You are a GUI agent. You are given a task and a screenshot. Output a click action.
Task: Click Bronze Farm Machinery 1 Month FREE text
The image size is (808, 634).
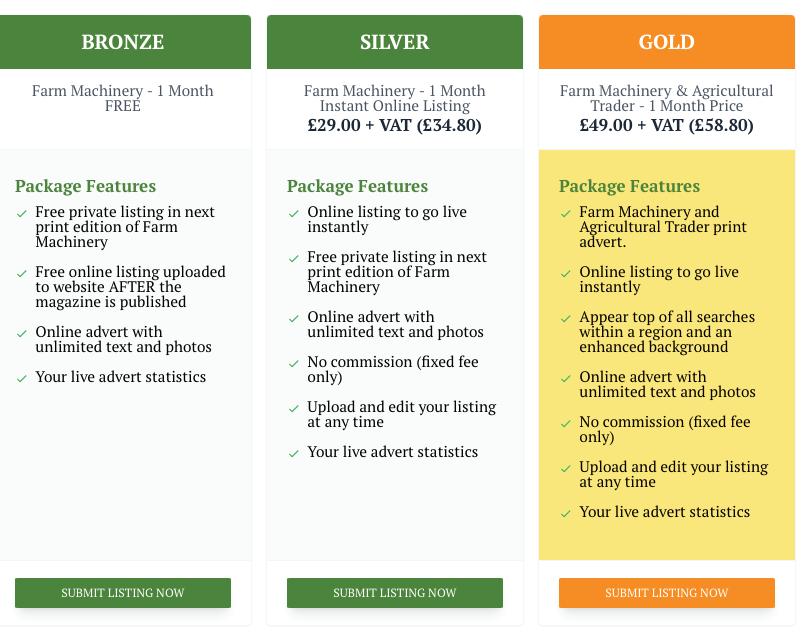[123, 98]
